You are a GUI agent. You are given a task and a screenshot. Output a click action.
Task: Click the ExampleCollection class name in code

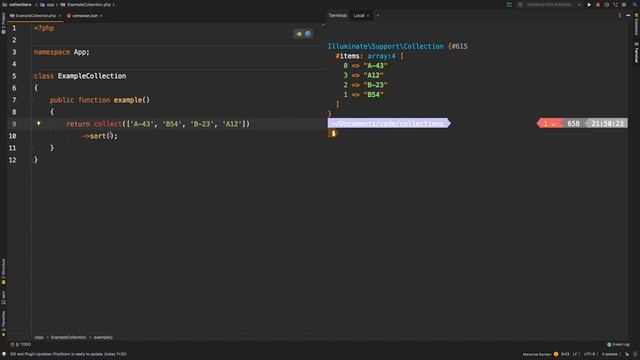[92, 76]
